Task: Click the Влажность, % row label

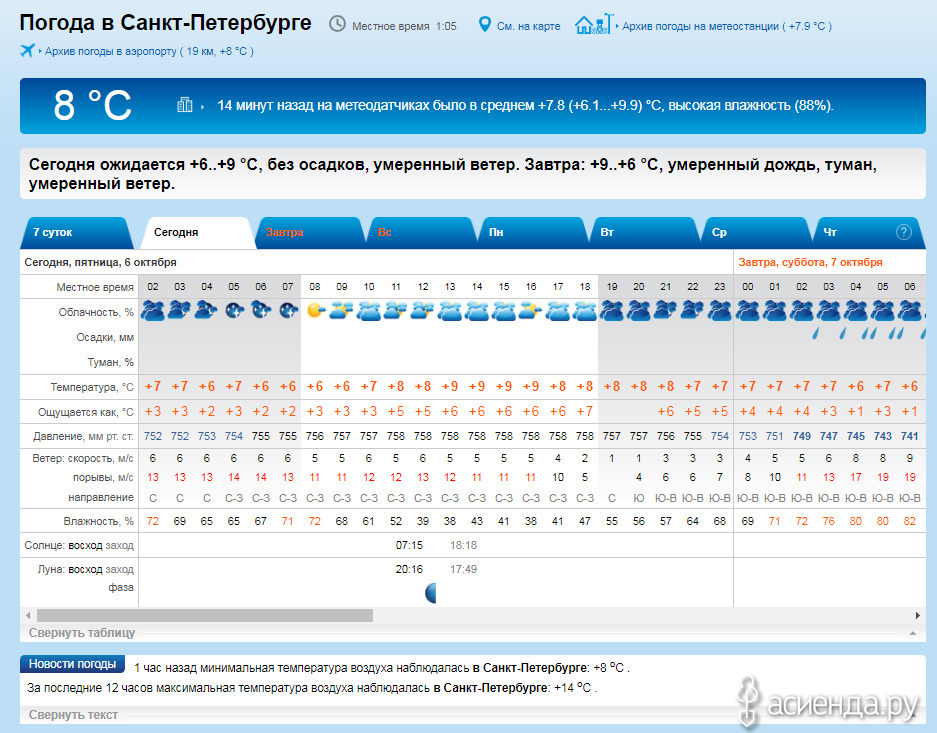Action: click(x=99, y=522)
